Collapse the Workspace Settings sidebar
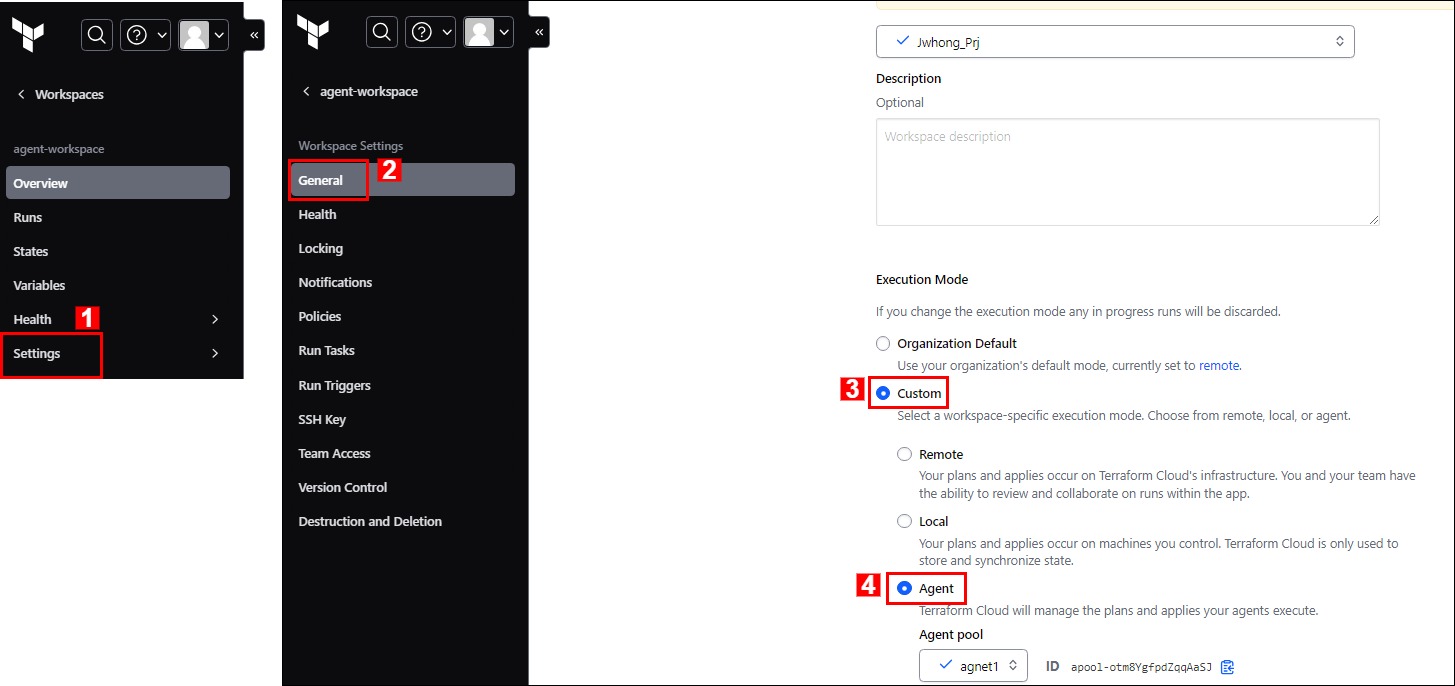Screen dimensions: 1455x686 (539, 32)
